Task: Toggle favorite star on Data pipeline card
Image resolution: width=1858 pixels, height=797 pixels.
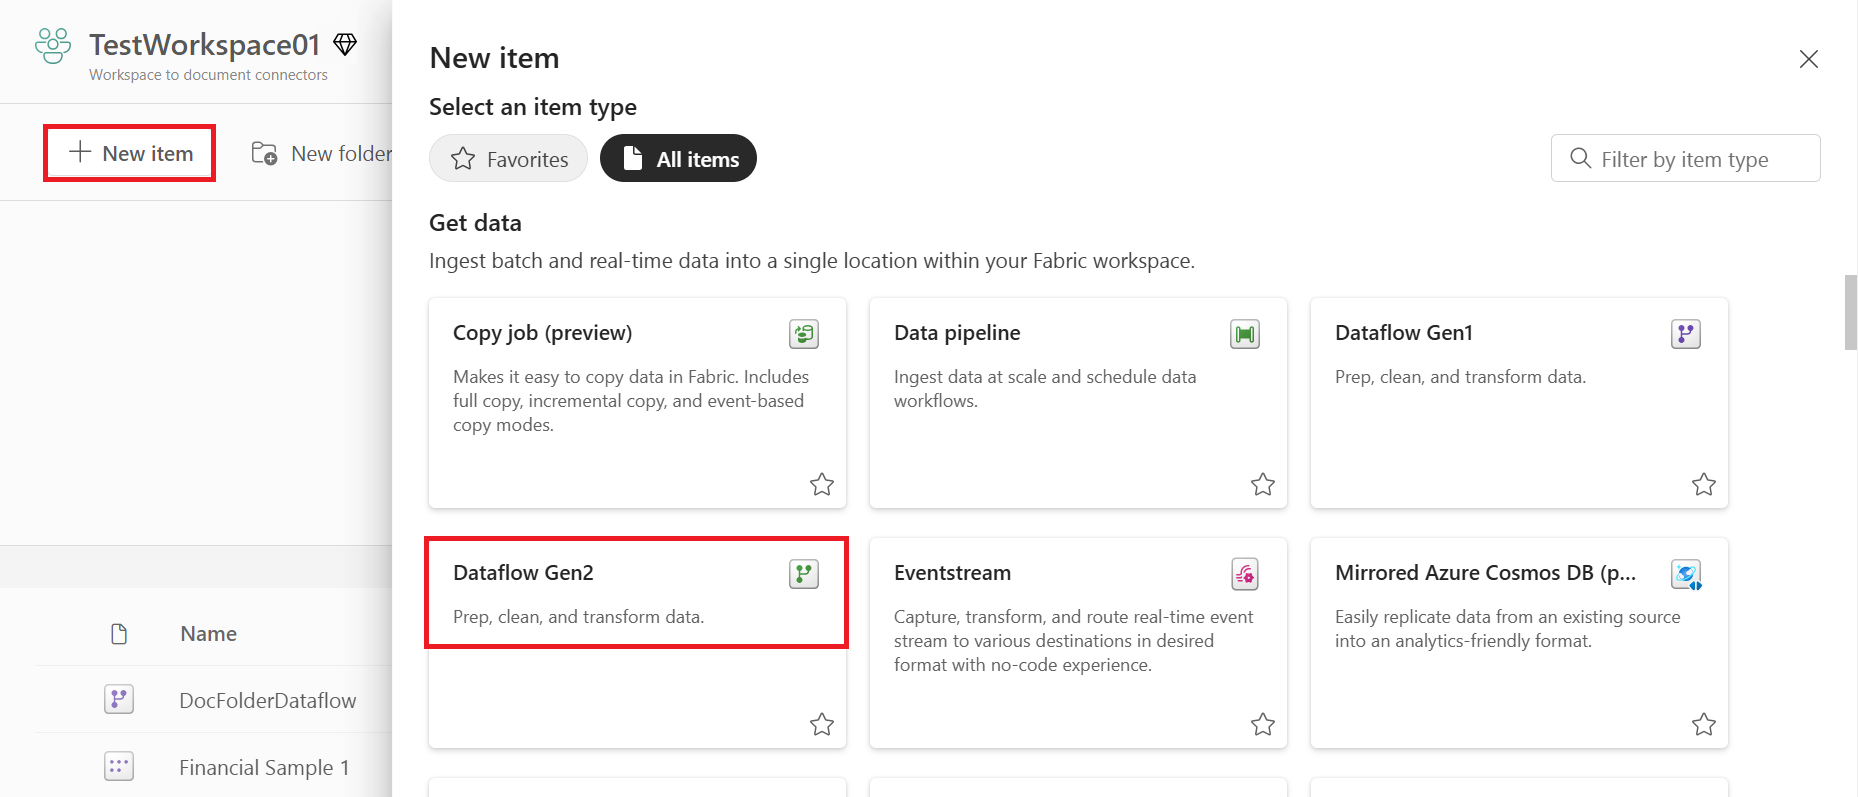Action: (1263, 485)
